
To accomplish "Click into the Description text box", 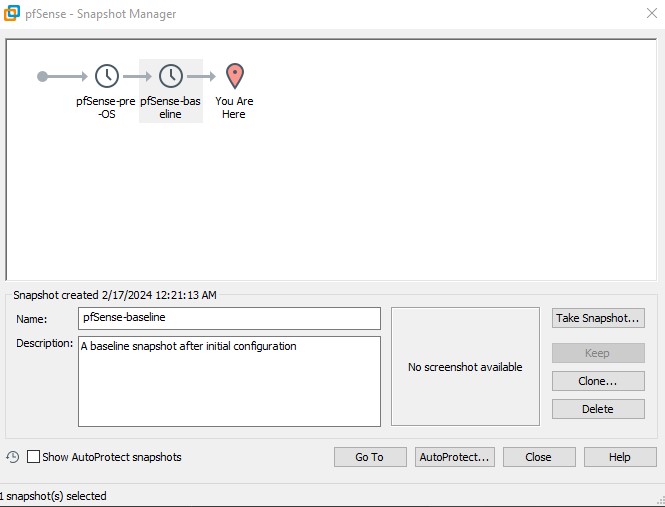I will [x=229, y=381].
